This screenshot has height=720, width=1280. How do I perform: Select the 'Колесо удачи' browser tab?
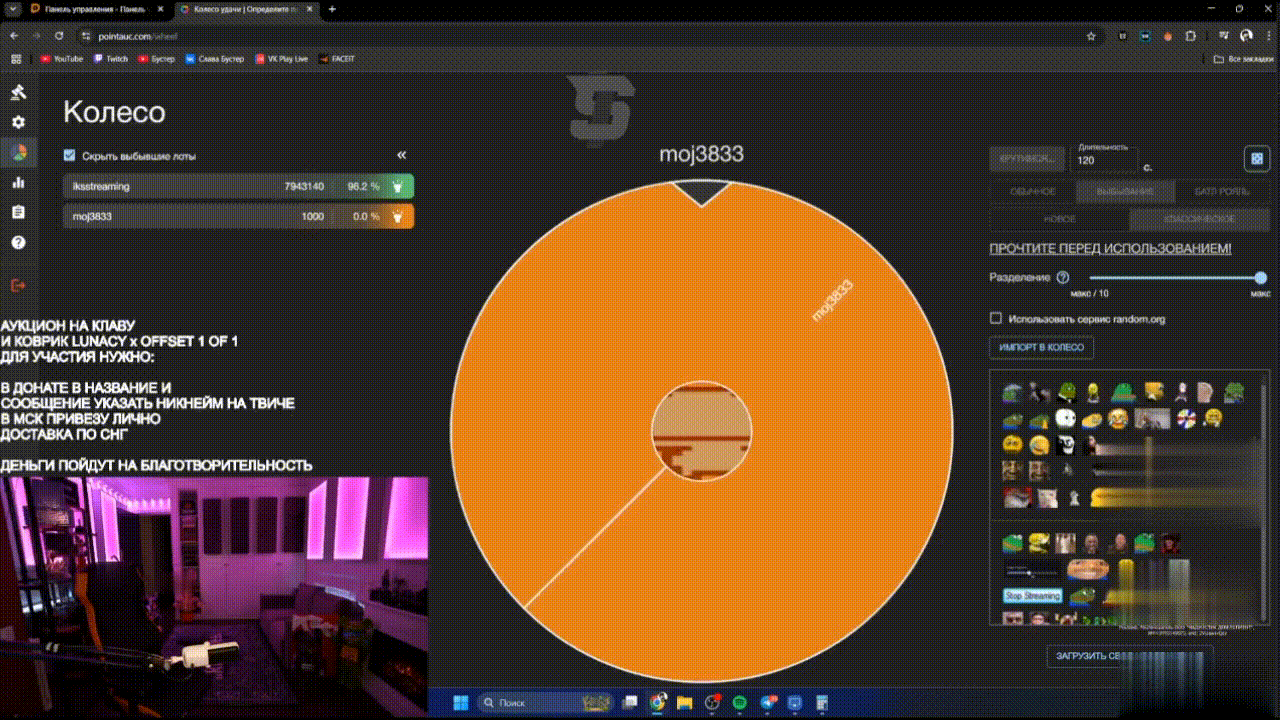(246, 9)
